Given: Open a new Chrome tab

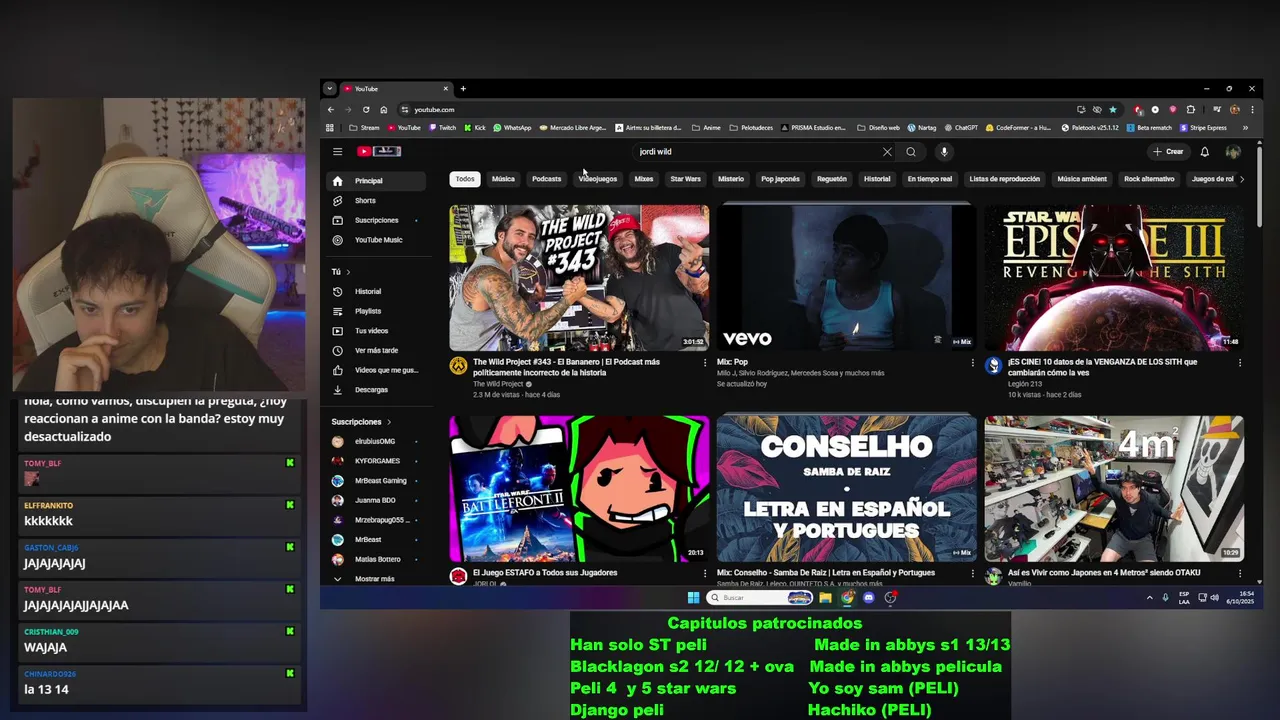Looking at the screenshot, I should [x=463, y=89].
